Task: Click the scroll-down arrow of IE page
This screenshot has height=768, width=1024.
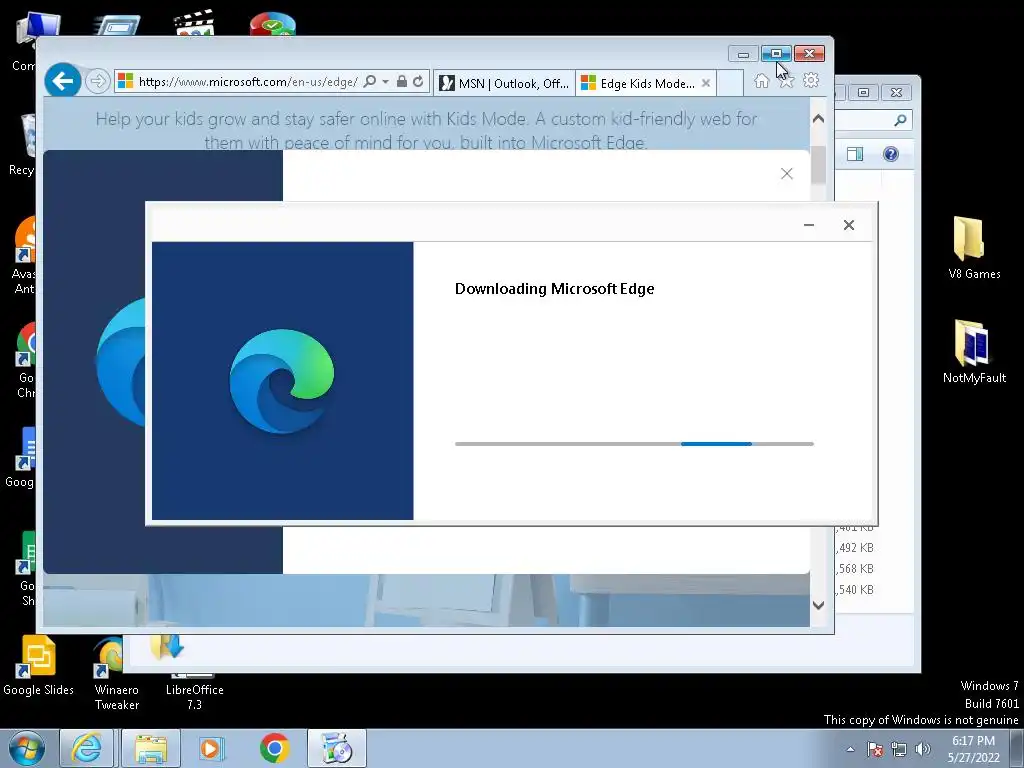Action: (x=818, y=605)
